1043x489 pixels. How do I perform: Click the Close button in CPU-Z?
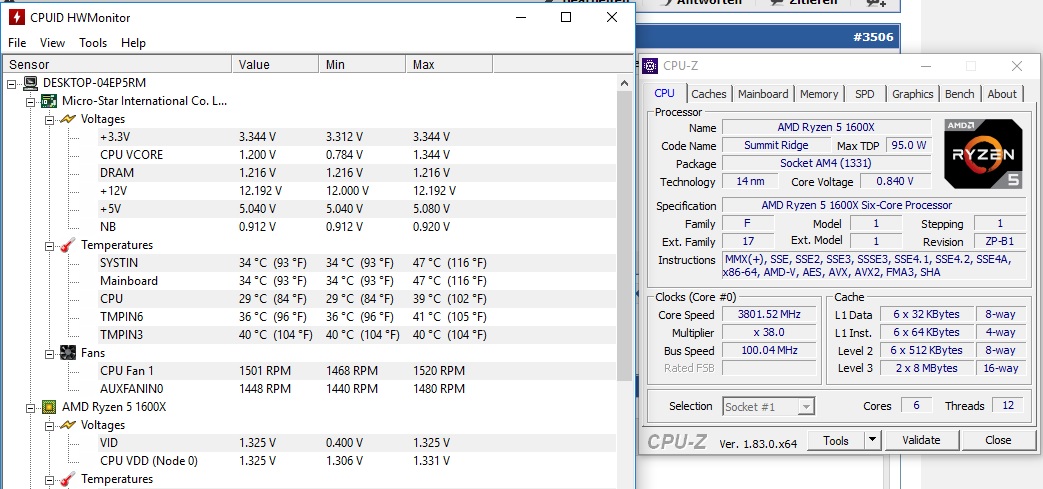(x=998, y=440)
